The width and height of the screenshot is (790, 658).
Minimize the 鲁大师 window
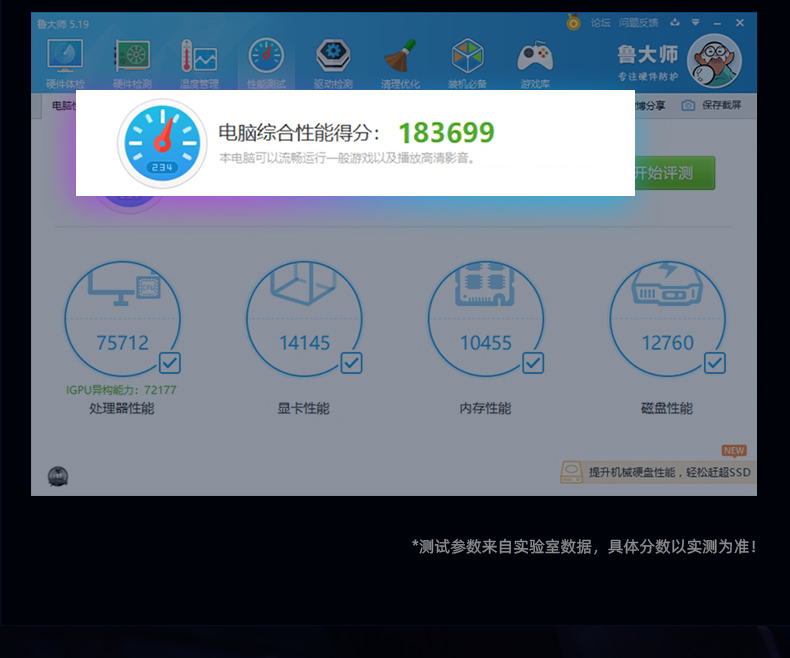tap(717, 23)
